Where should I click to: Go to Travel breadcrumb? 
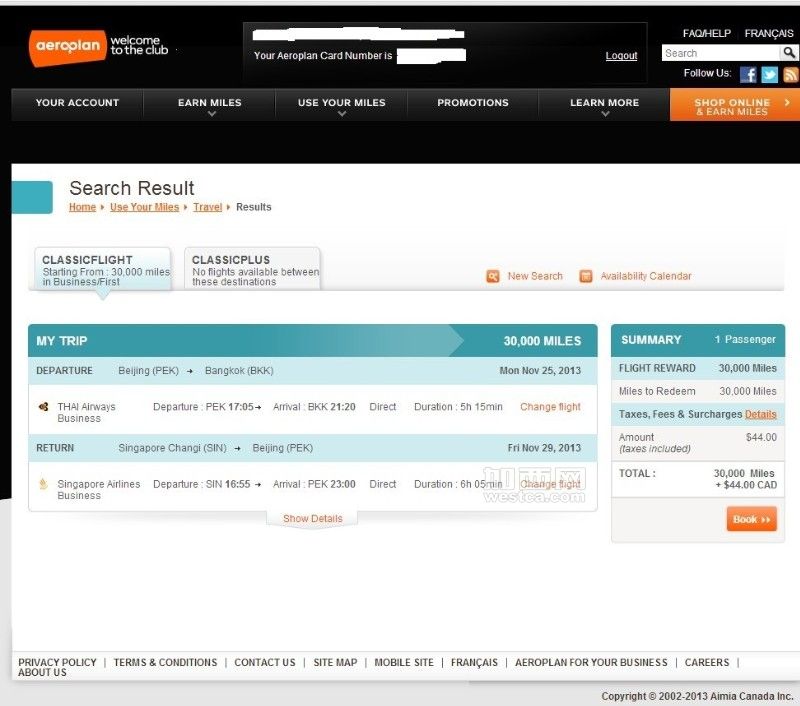click(208, 207)
